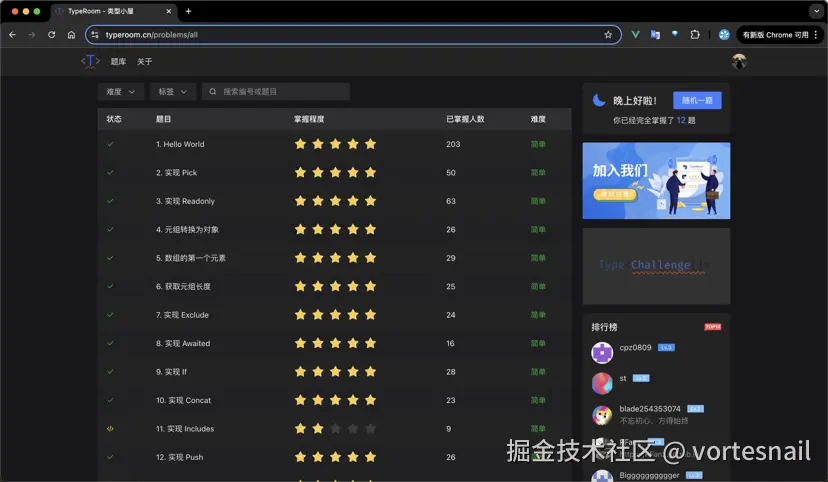Open the new tab plus button

point(188,11)
